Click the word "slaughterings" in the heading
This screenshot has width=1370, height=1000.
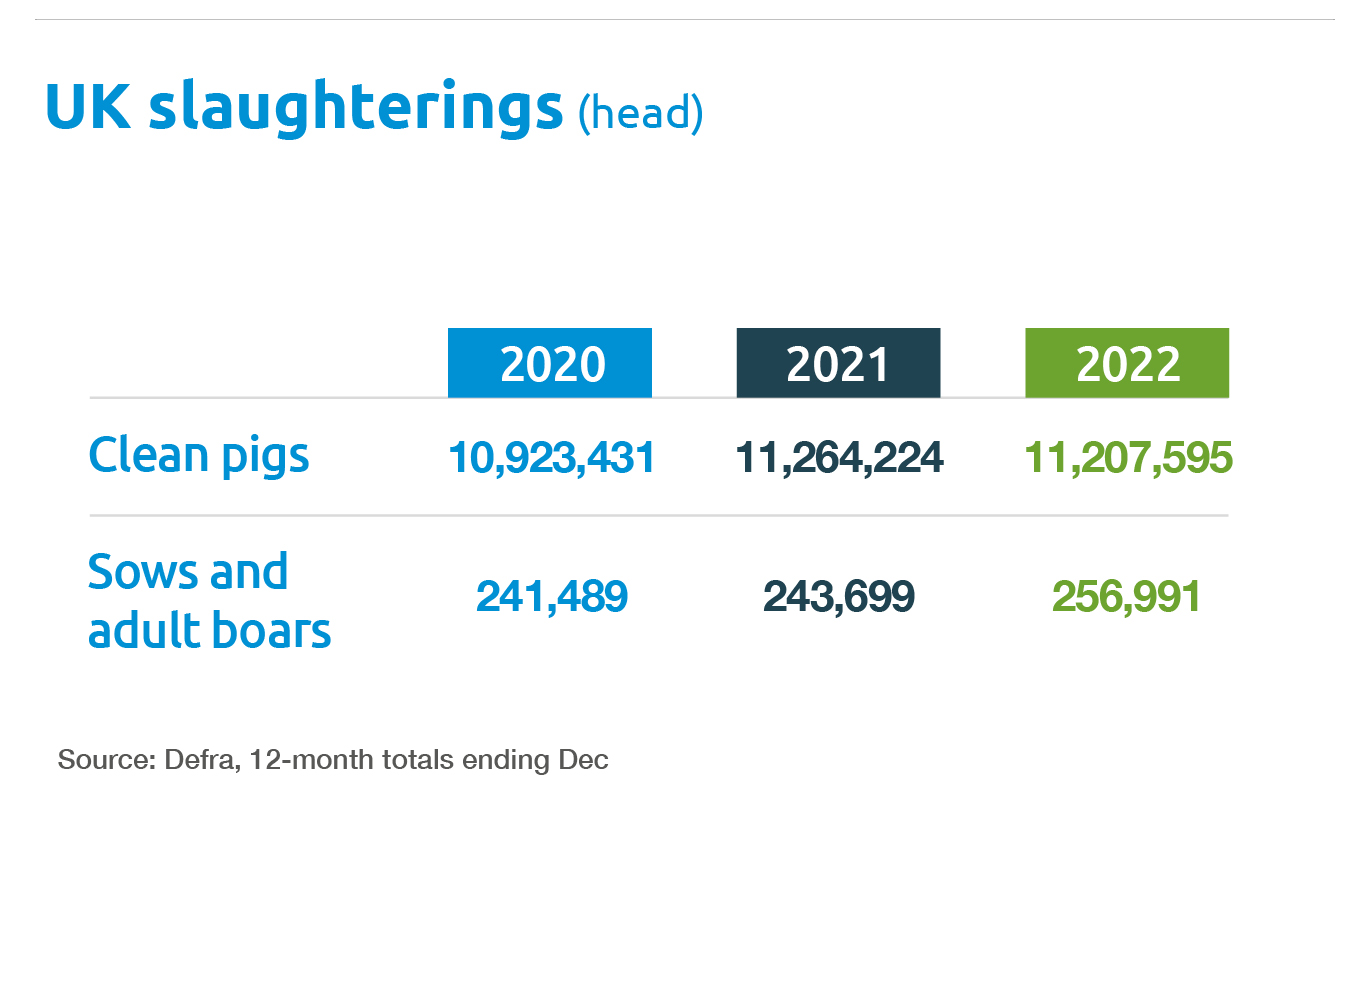(x=356, y=107)
